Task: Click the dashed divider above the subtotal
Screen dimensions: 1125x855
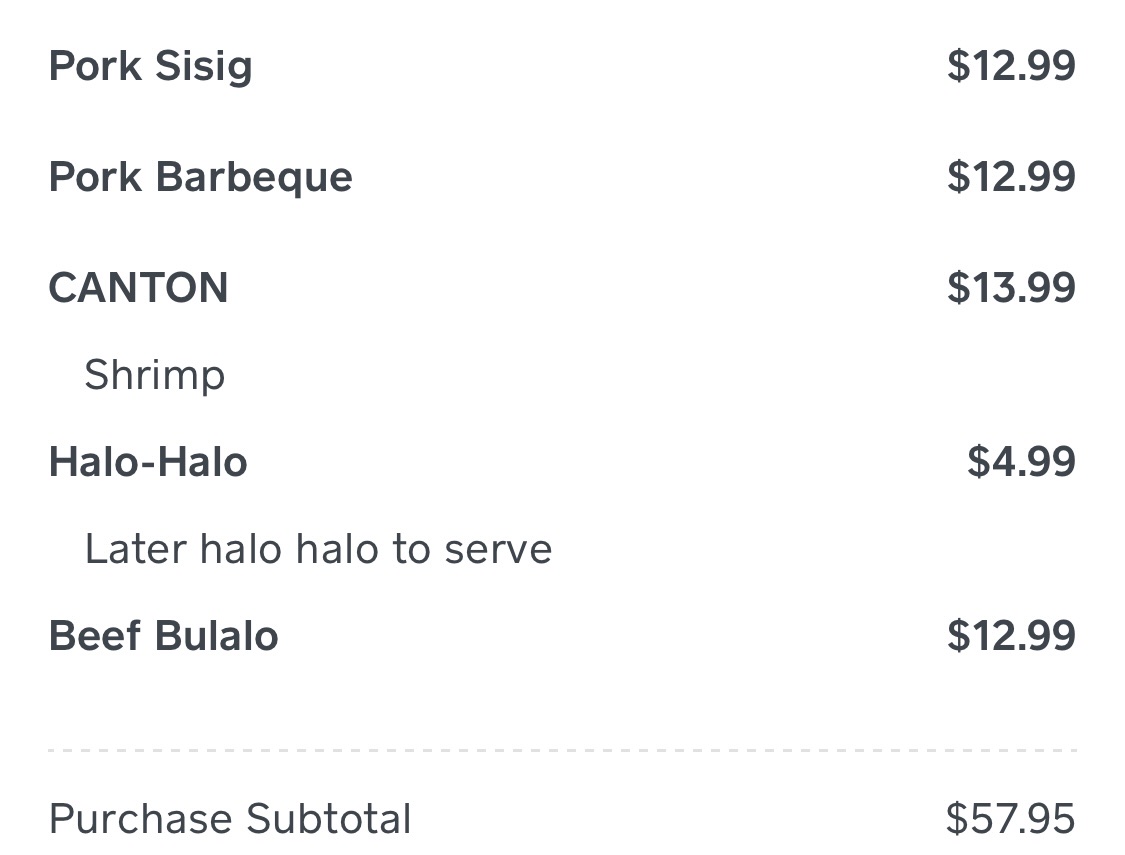Action: pos(562,749)
